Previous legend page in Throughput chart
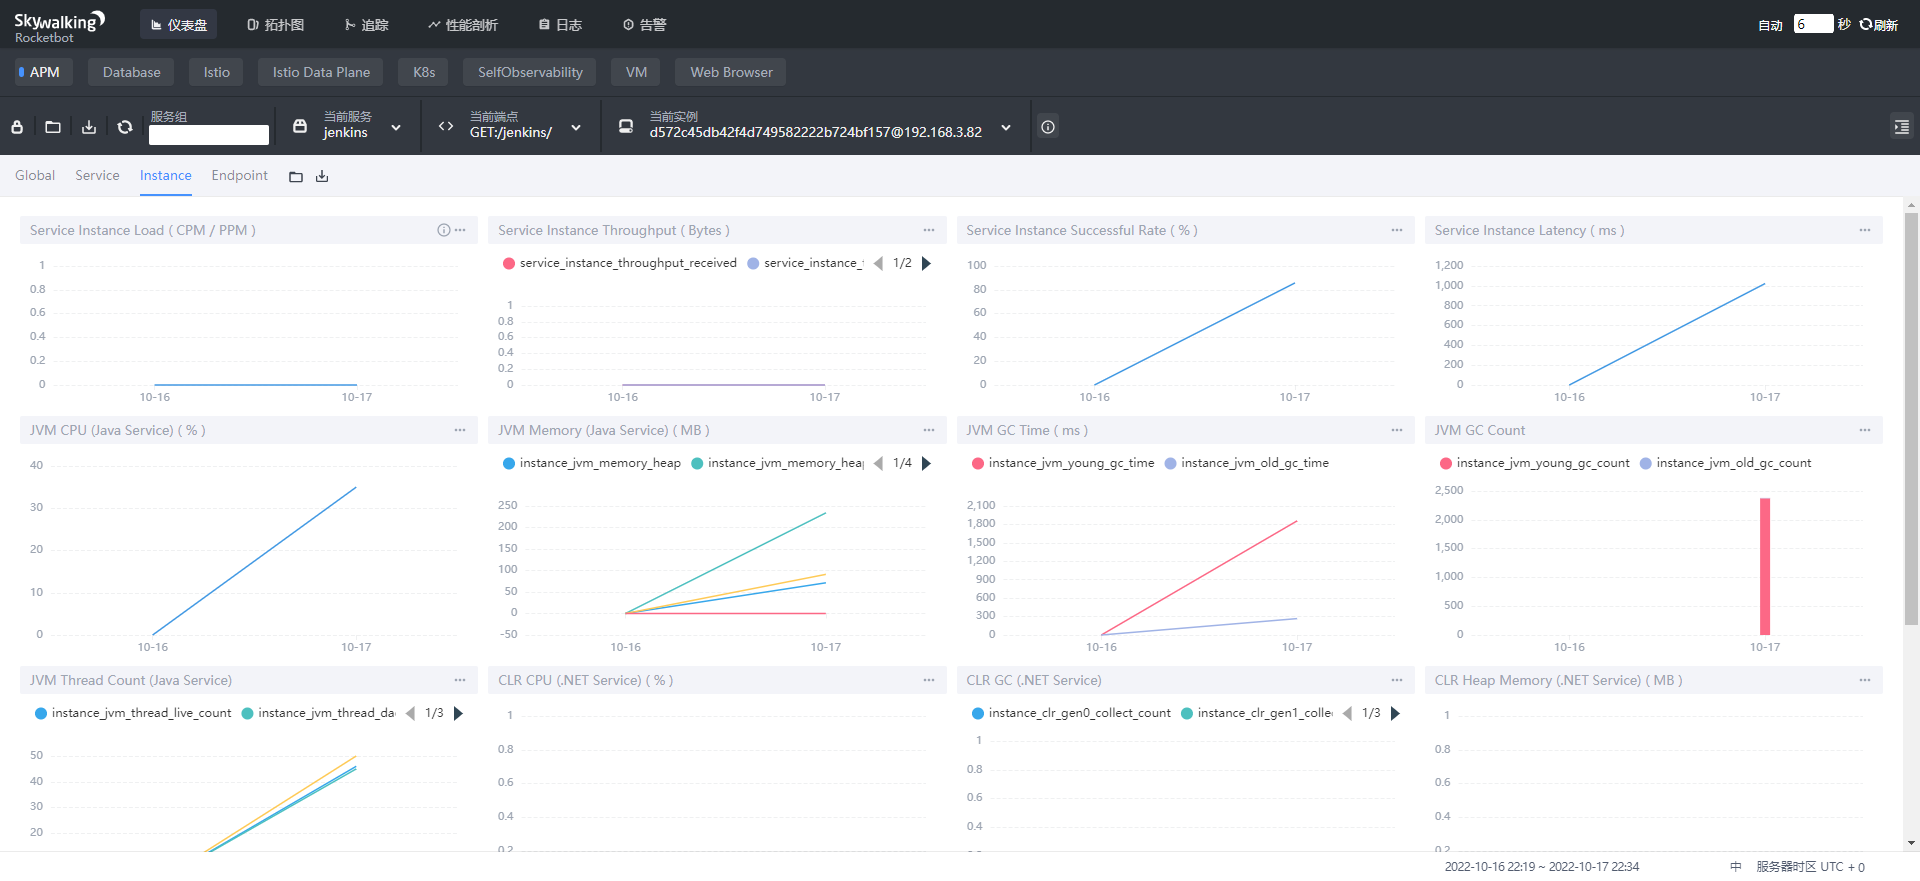Image resolution: width=1920 pixels, height=881 pixels. coord(878,263)
